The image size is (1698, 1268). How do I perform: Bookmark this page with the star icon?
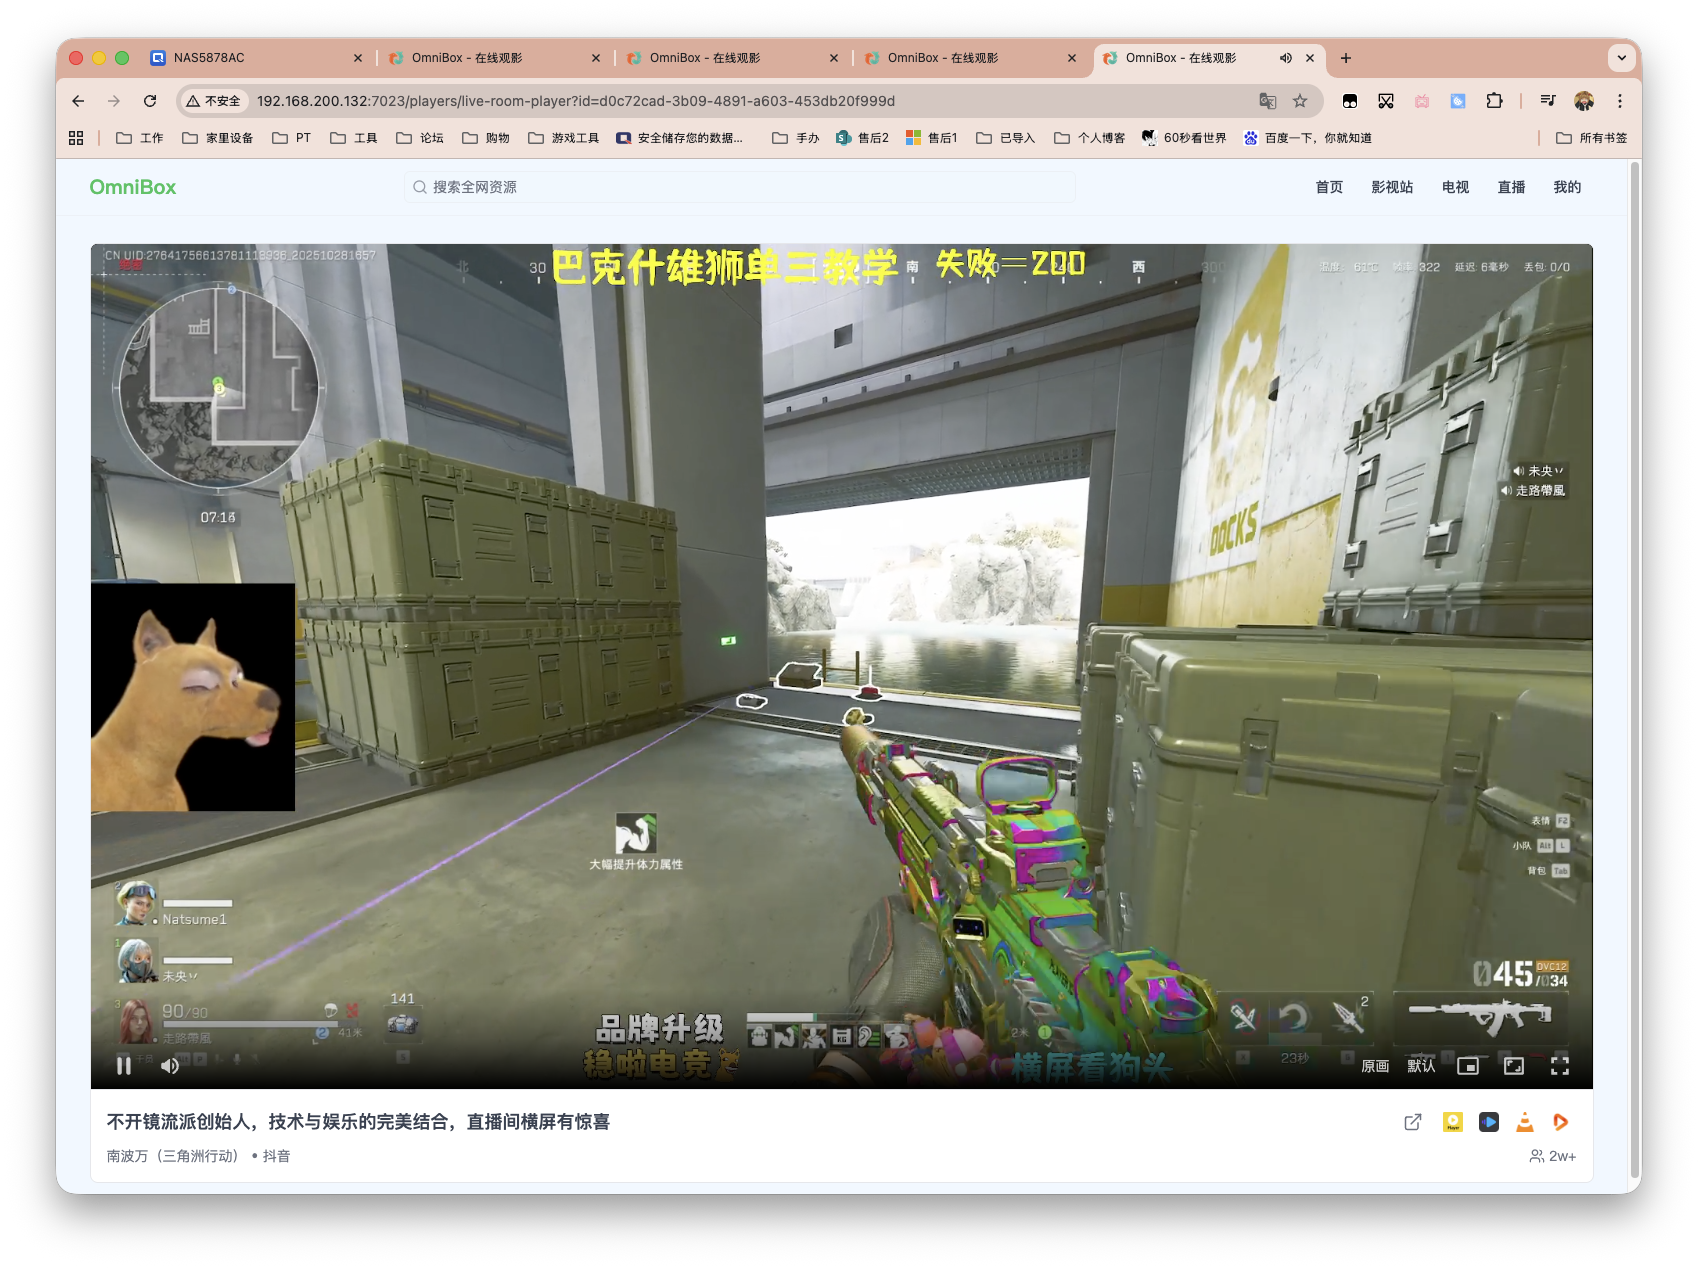coord(1300,101)
